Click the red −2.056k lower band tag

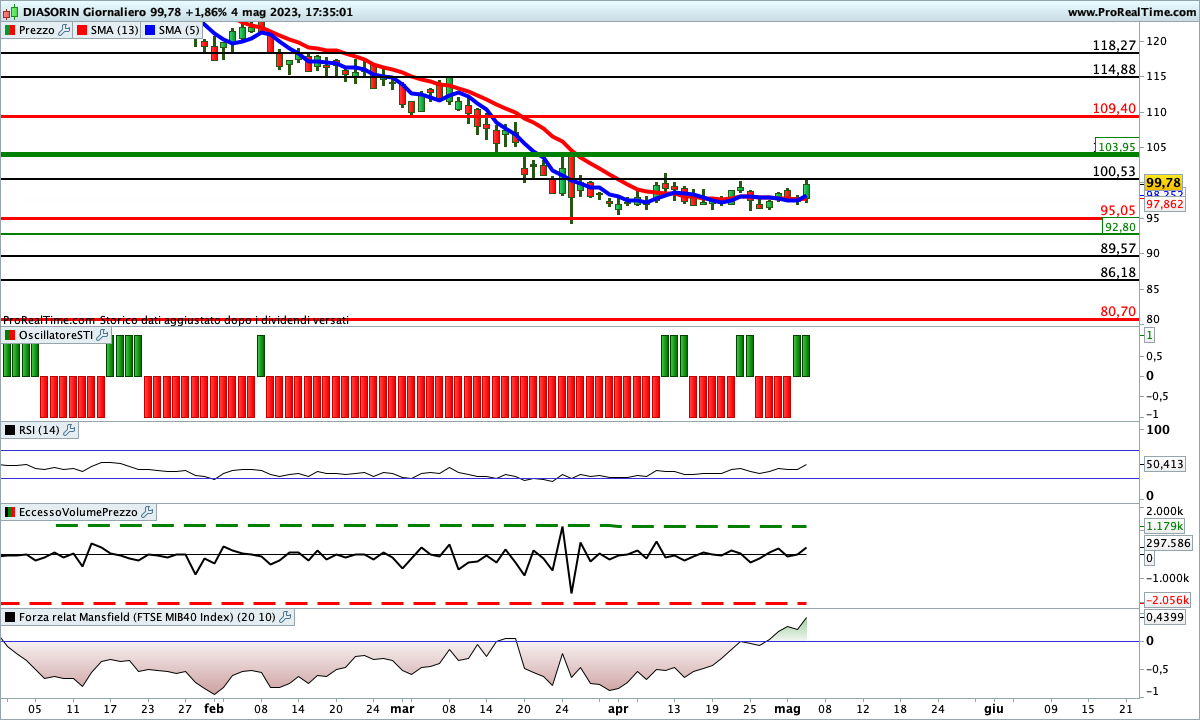[1165, 599]
